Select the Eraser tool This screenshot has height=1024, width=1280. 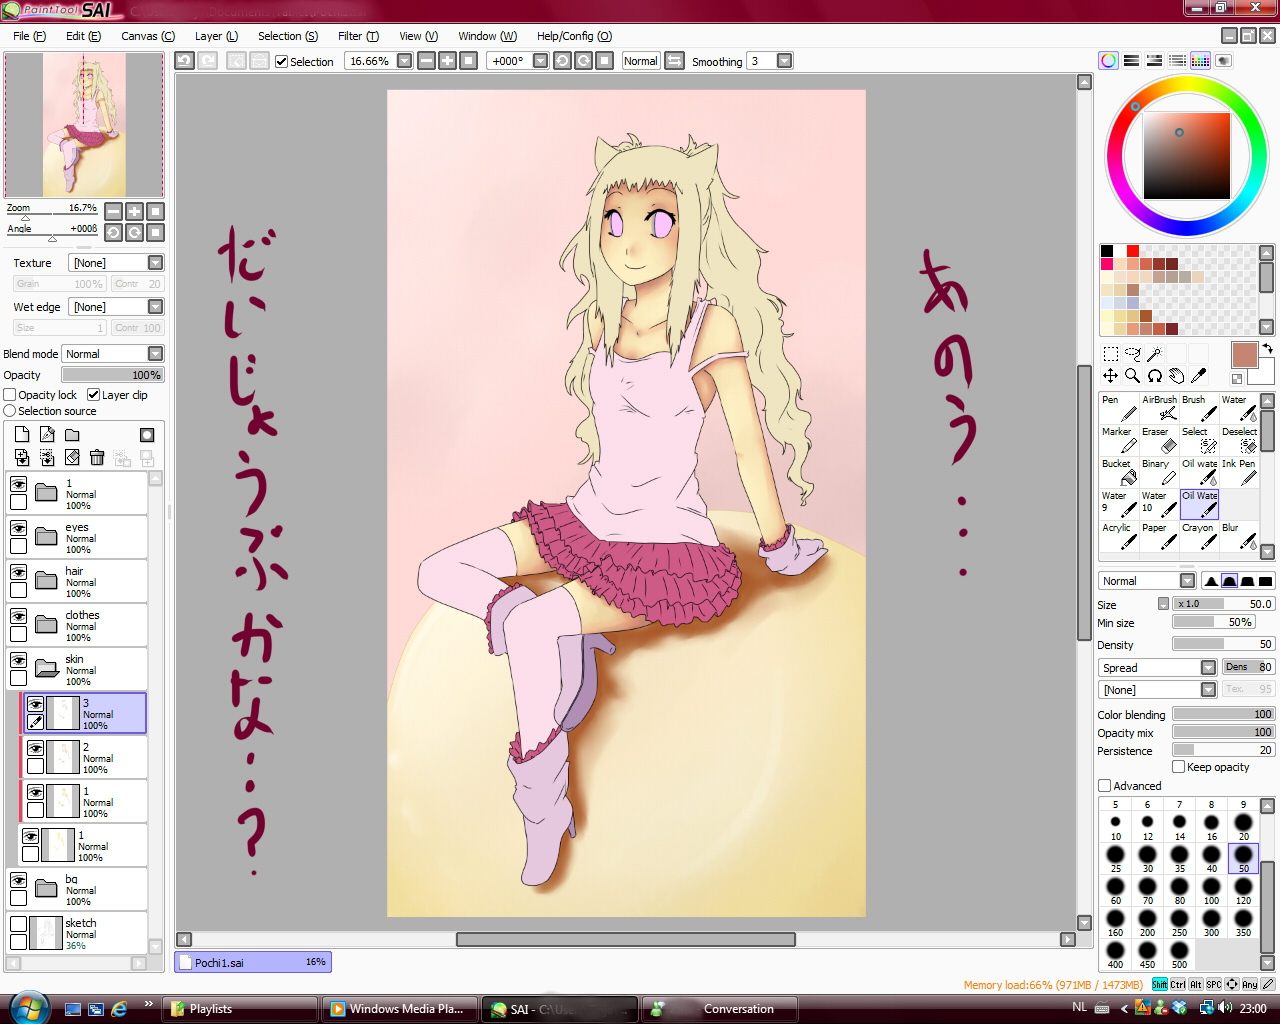[1159, 439]
